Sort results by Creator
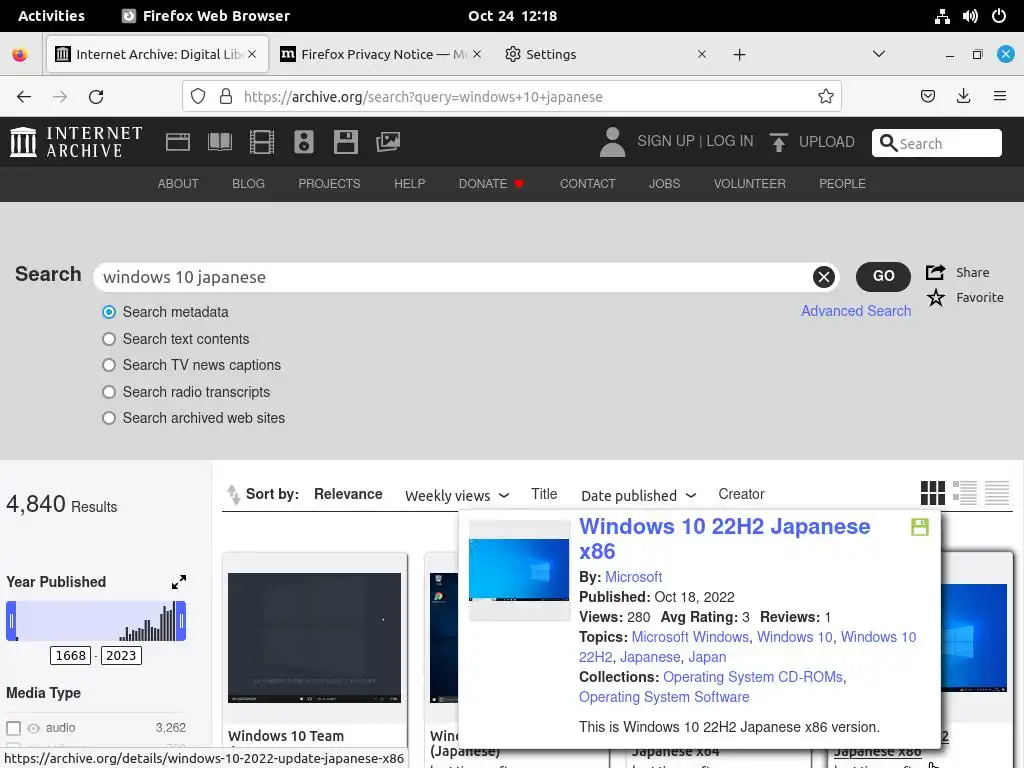 (x=741, y=494)
